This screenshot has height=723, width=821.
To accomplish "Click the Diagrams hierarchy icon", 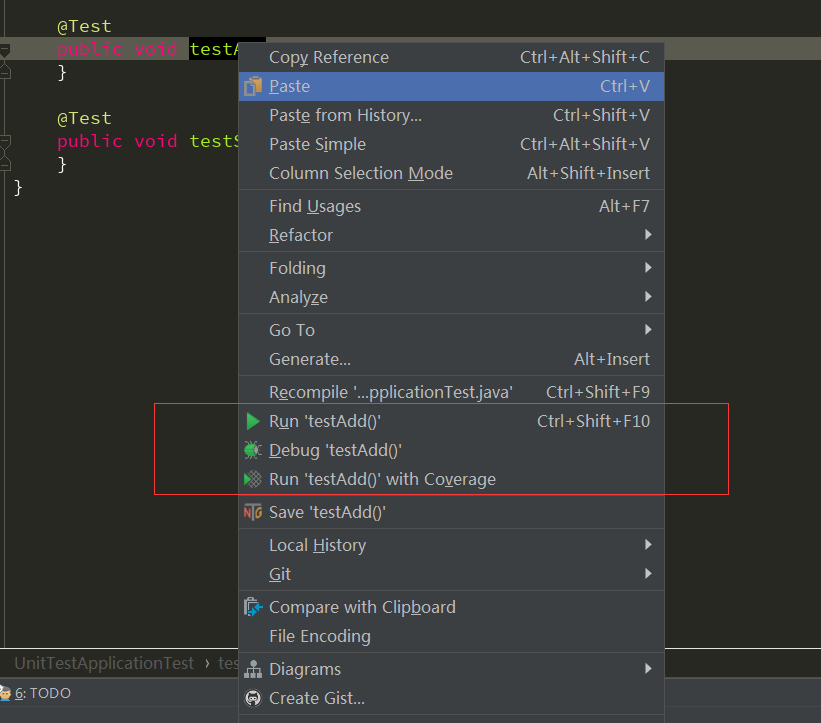I will 253,669.
